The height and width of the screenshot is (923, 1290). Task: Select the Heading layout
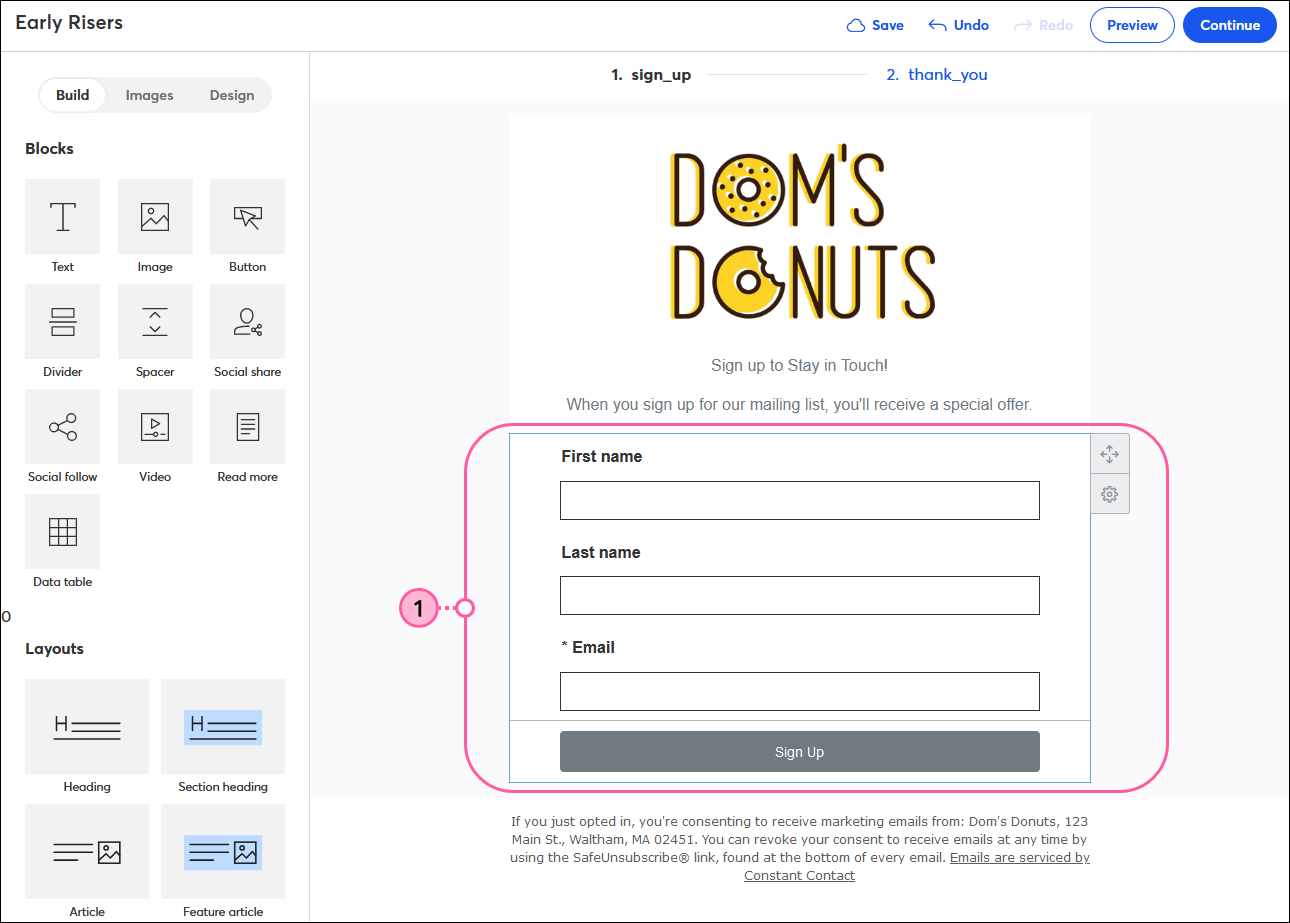pos(87,726)
